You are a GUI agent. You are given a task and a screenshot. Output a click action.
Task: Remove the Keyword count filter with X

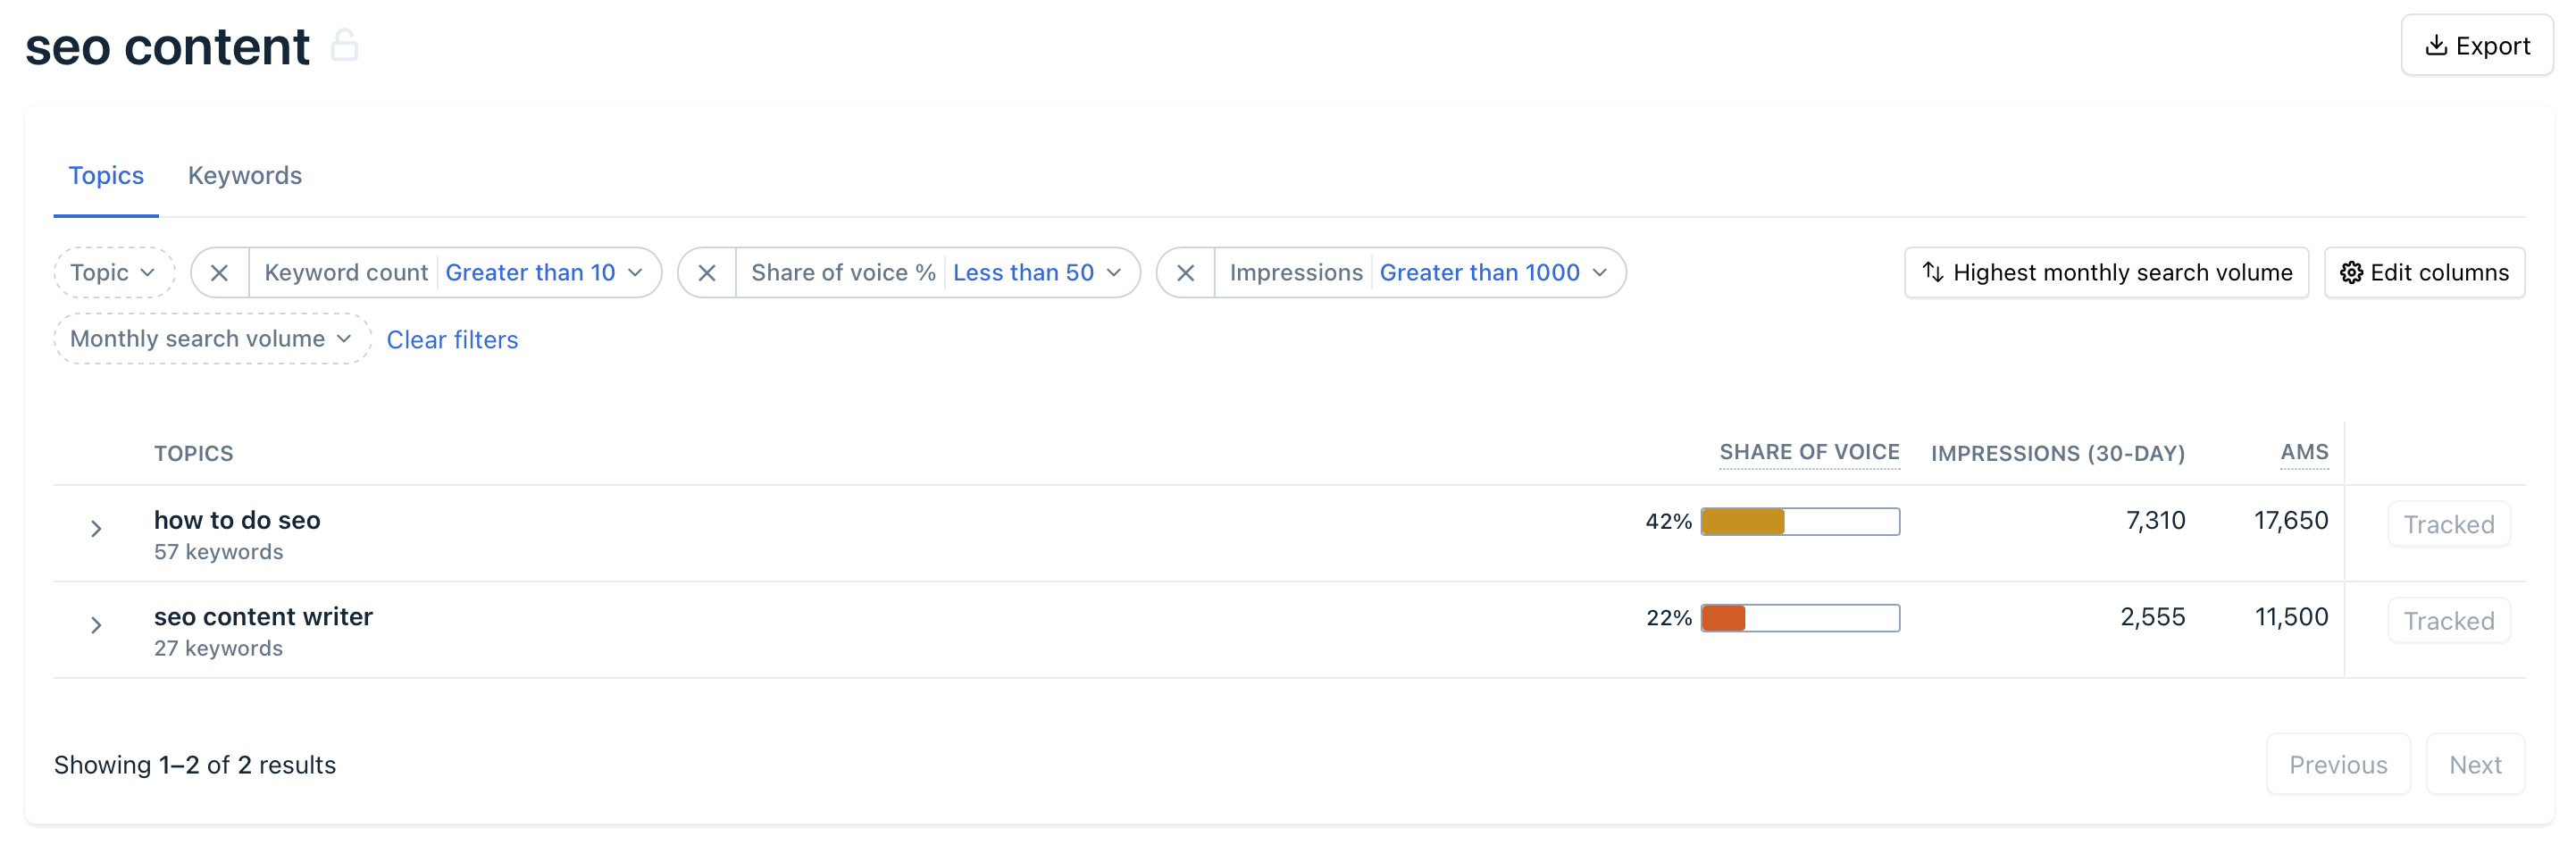tap(220, 273)
